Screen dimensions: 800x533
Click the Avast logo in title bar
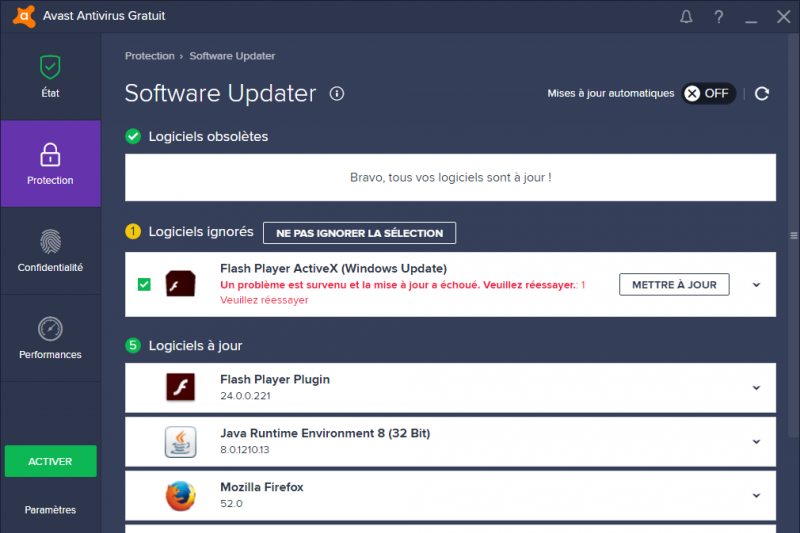pyautogui.click(x=24, y=16)
